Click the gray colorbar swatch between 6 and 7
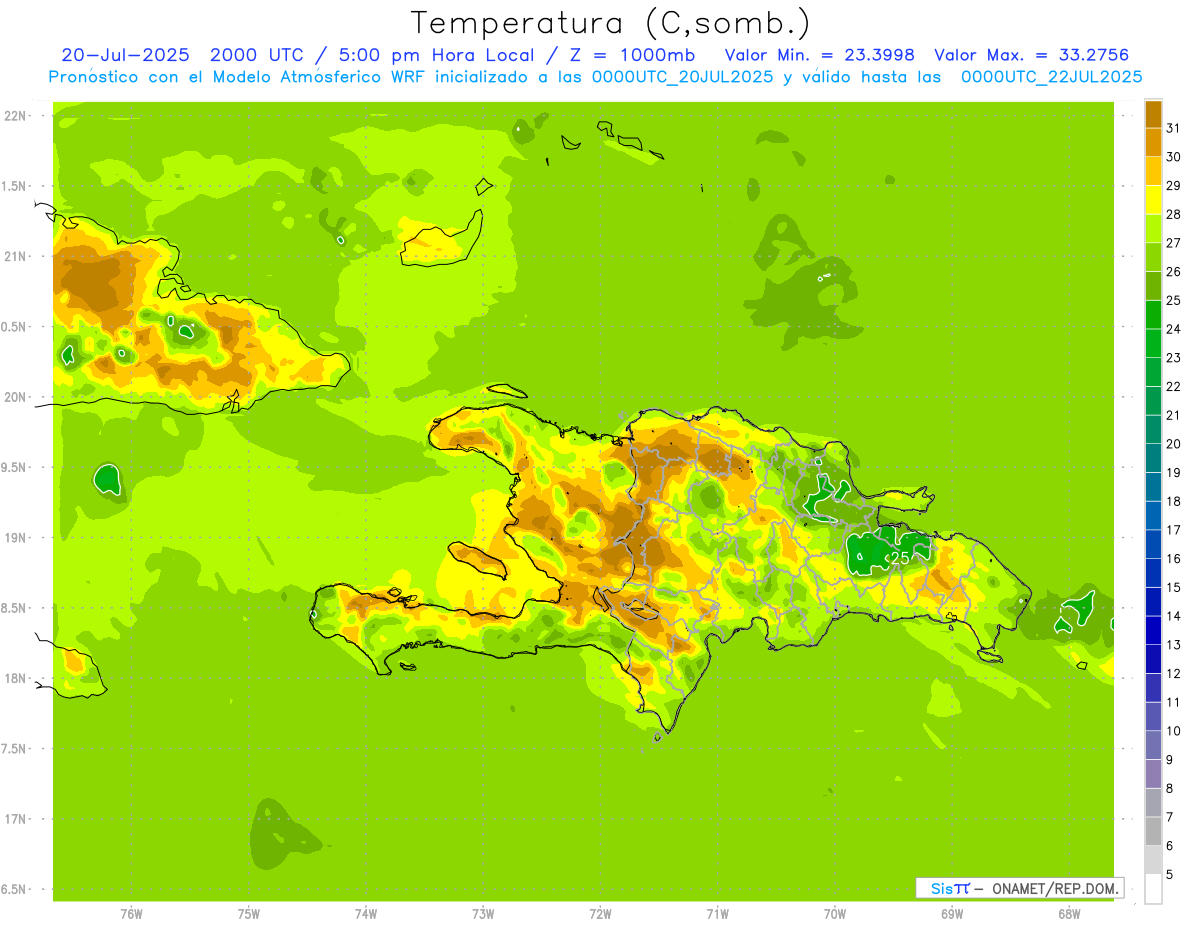Screen dimensions: 1200x927 [1153, 832]
